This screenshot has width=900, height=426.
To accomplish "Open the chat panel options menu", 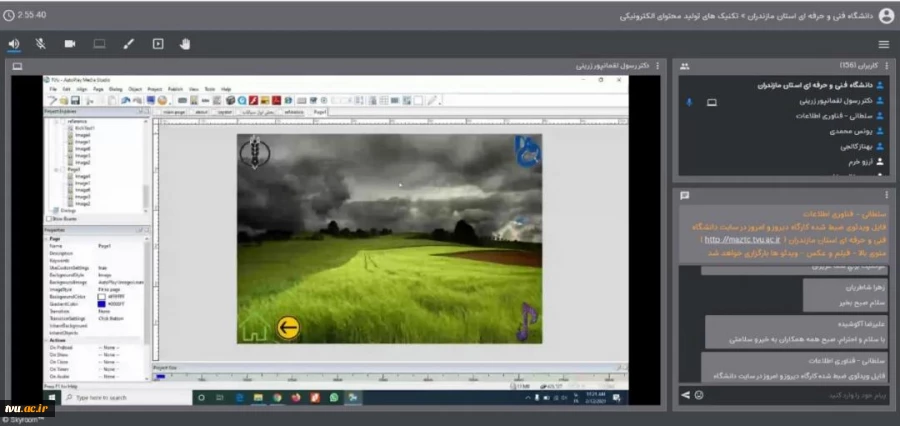I will click(886, 195).
